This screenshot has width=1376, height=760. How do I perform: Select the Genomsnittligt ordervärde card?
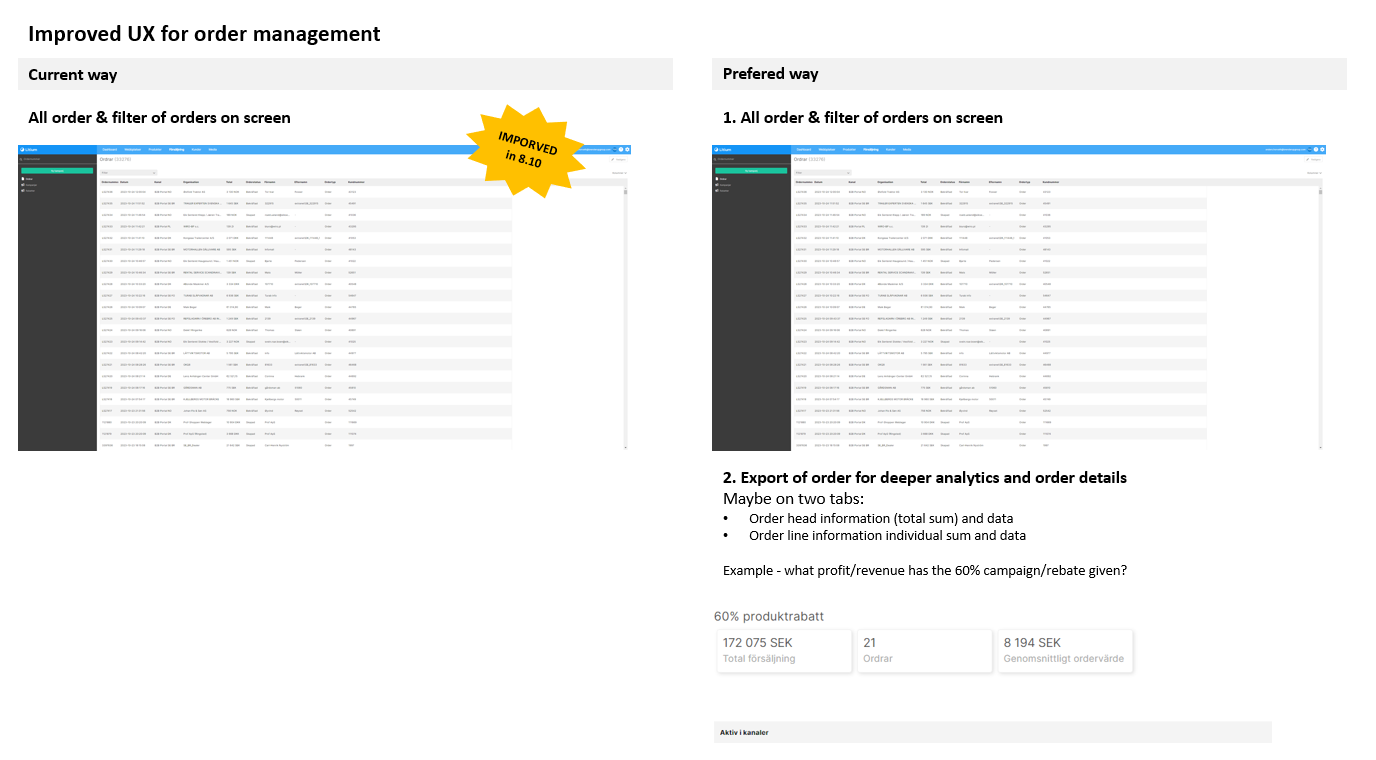pos(1064,650)
